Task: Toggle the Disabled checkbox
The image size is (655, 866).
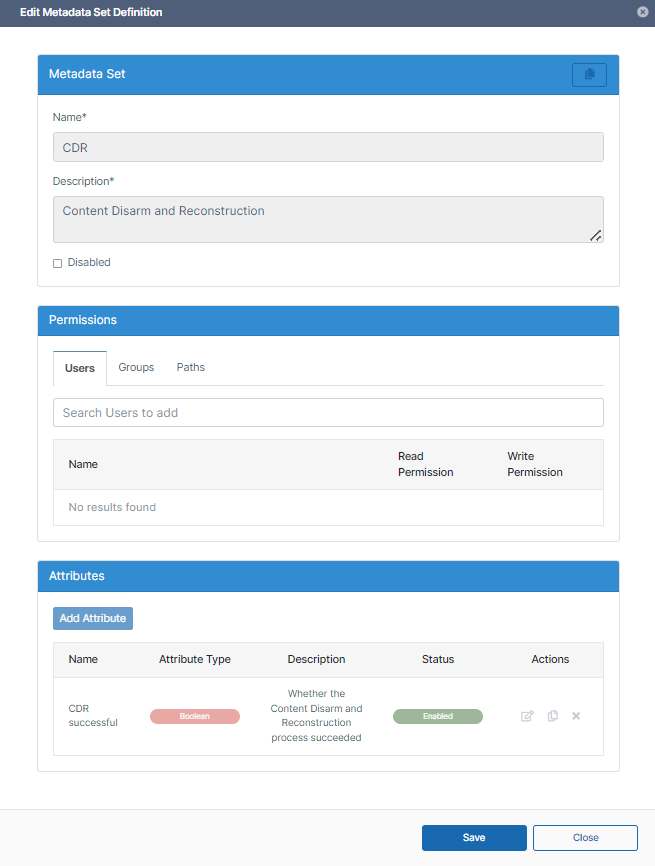Action: click(x=57, y=263)
